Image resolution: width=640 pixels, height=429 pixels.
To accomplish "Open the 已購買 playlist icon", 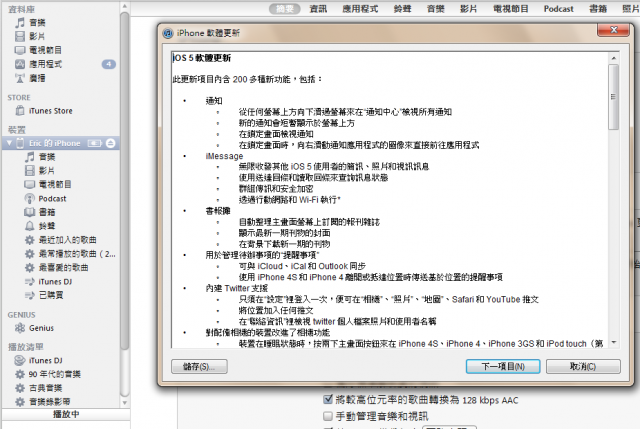I will (30, 295).
